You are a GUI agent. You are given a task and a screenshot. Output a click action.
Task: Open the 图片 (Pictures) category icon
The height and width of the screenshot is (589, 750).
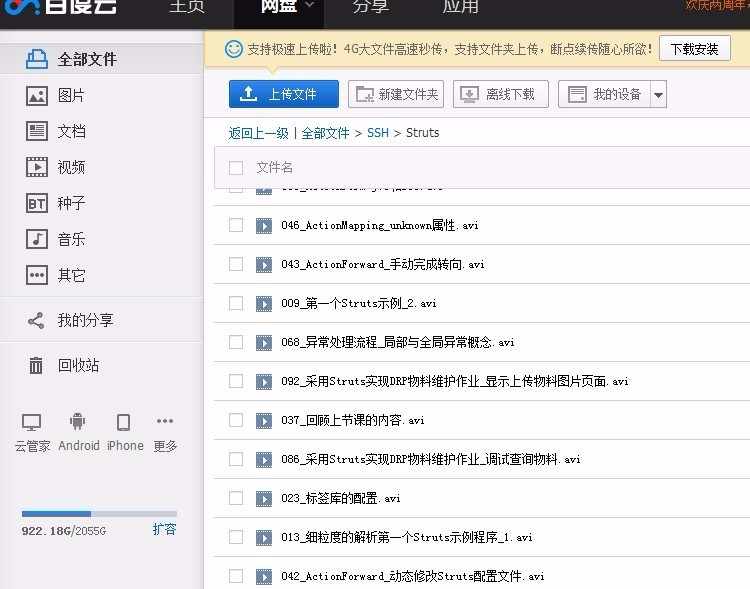point(36,96)
